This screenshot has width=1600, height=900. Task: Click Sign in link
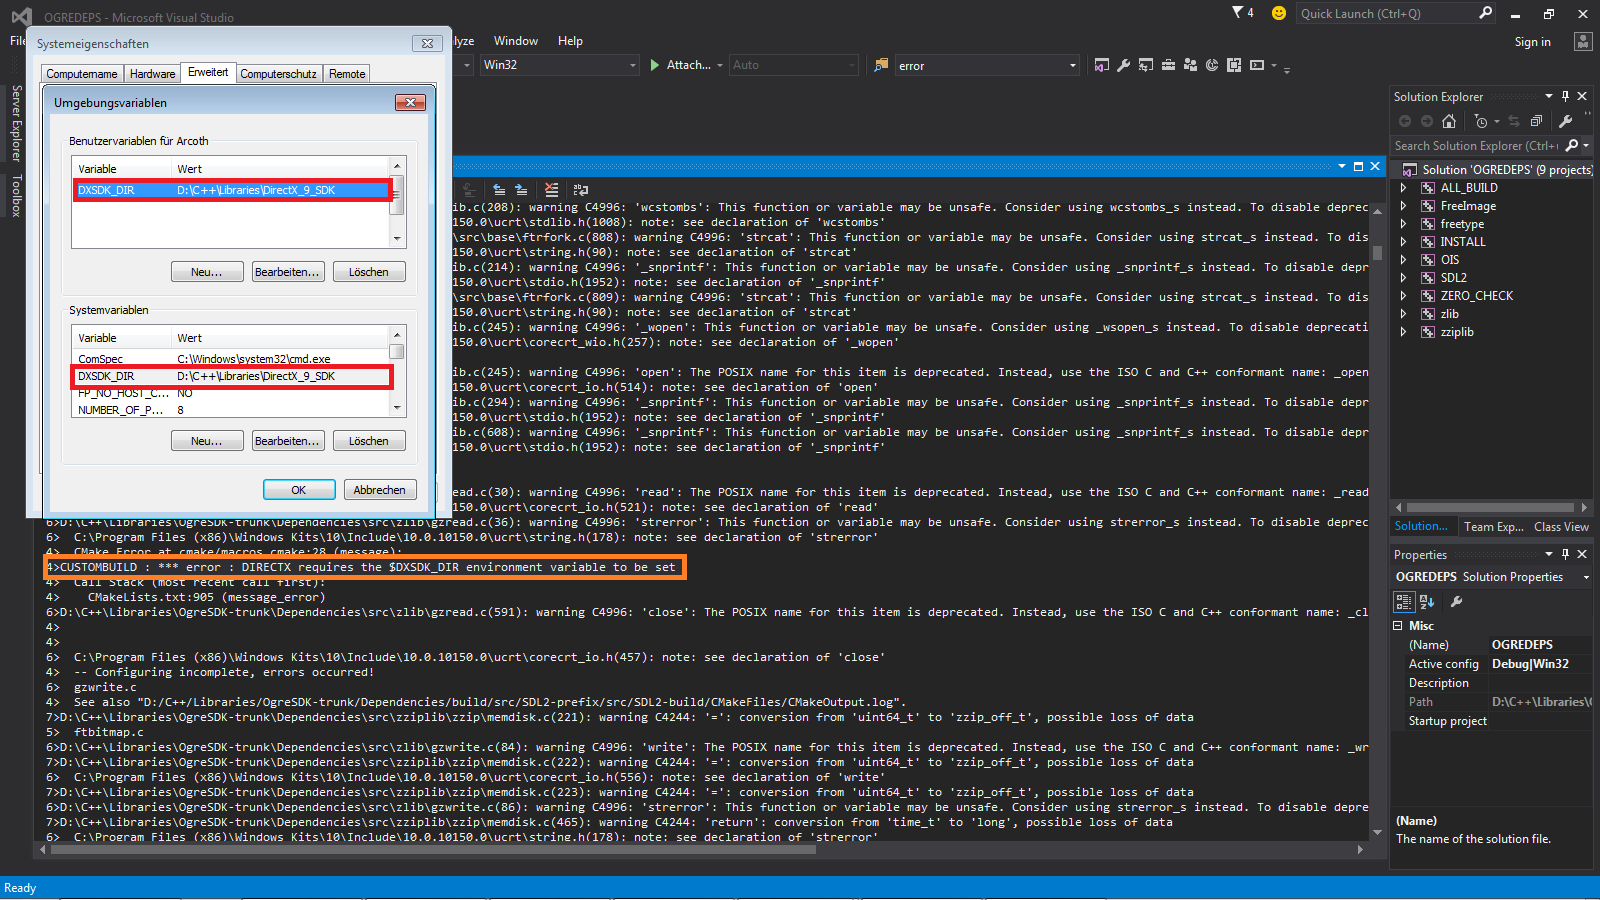1532,42
